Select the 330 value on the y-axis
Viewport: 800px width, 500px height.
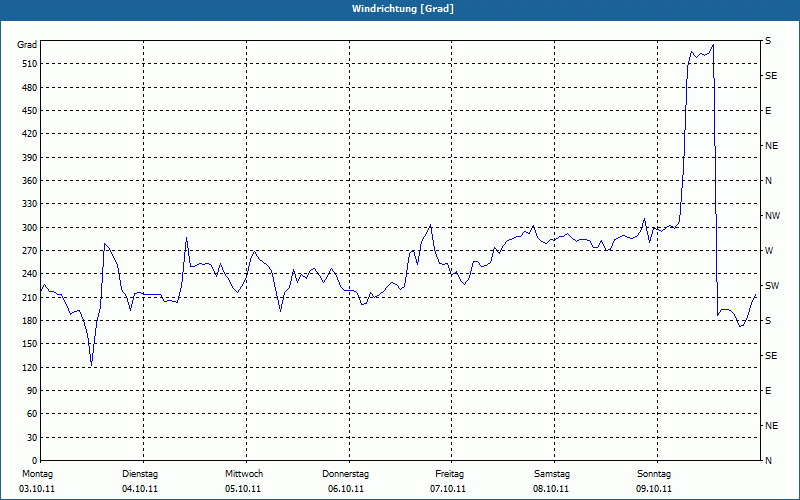[x=29, y=204]
